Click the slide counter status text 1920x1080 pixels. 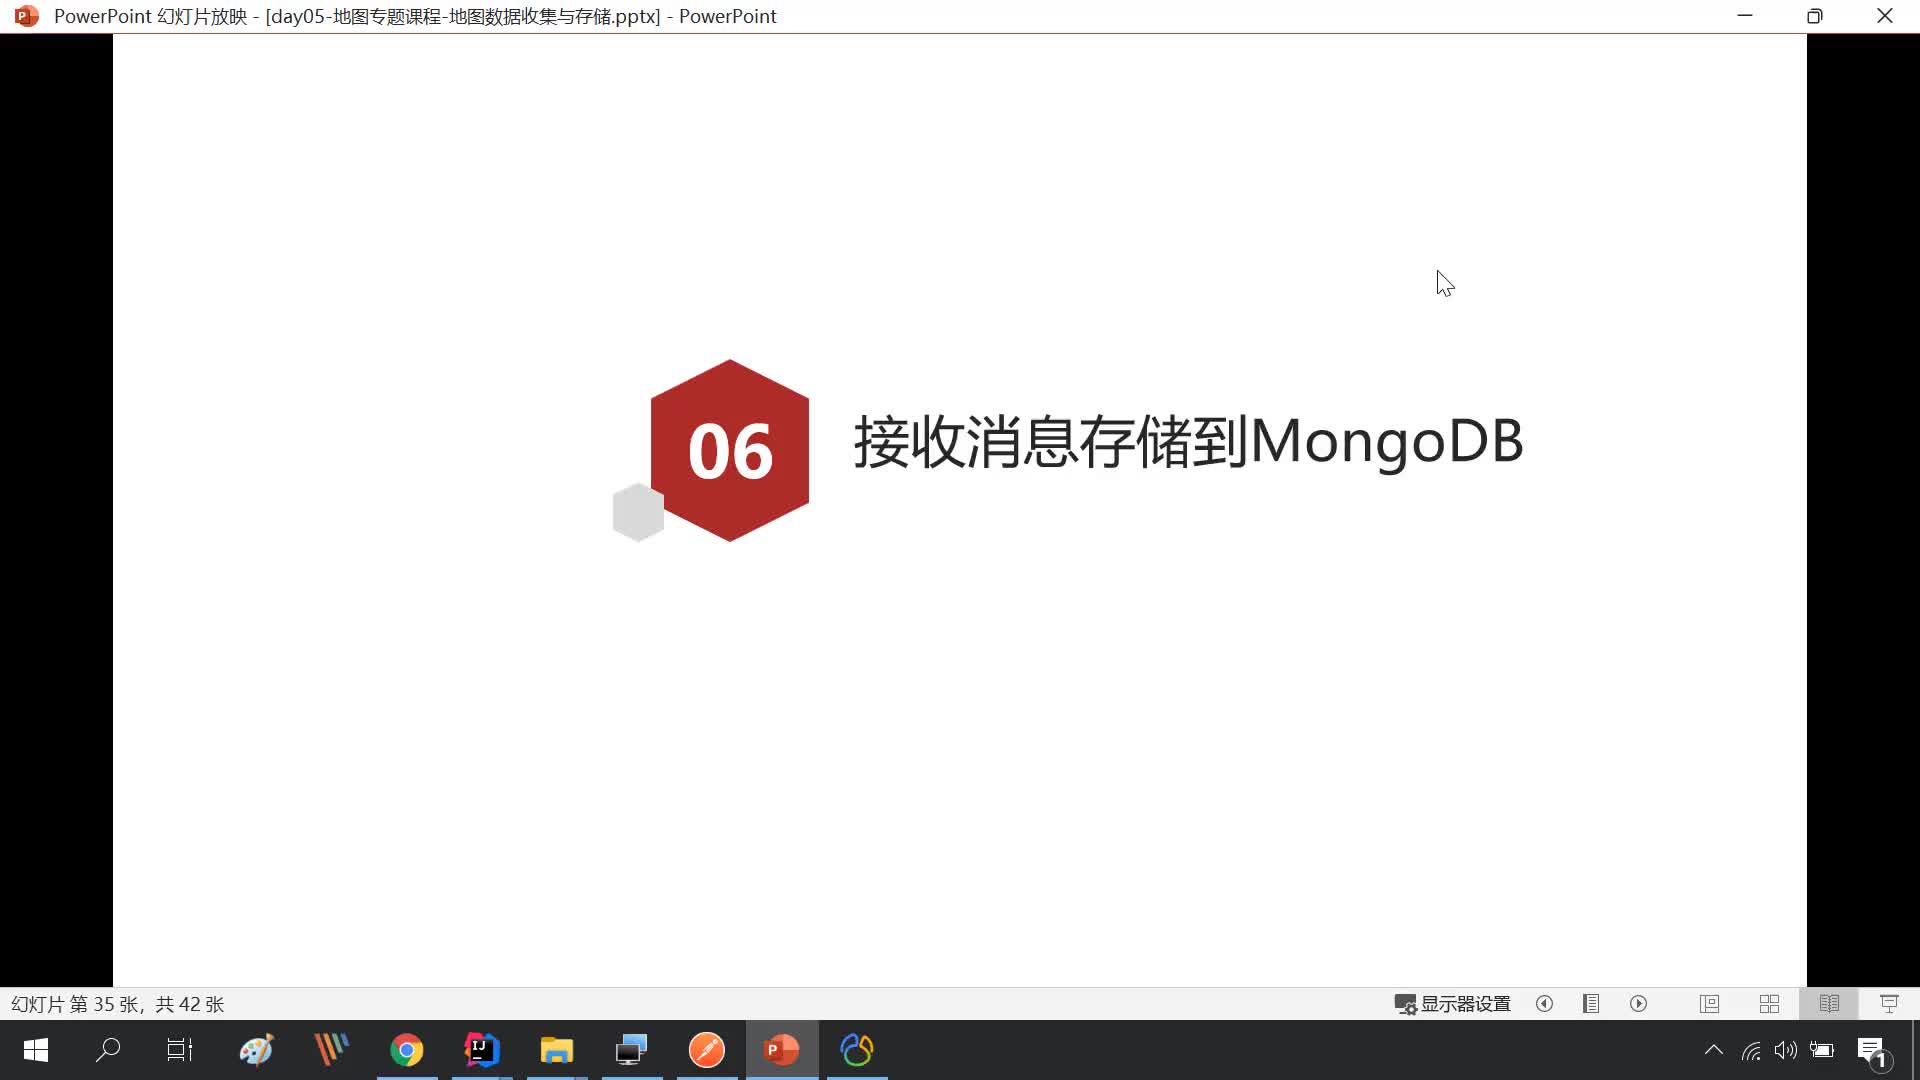[117, 1004]
